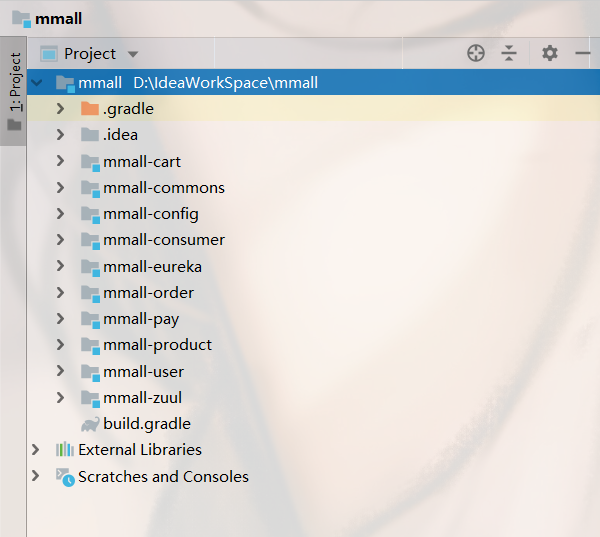This screenshot has height=537, width=600.
Task: Click the mmall-cart module folder icon
Action: tap(91, 162)
